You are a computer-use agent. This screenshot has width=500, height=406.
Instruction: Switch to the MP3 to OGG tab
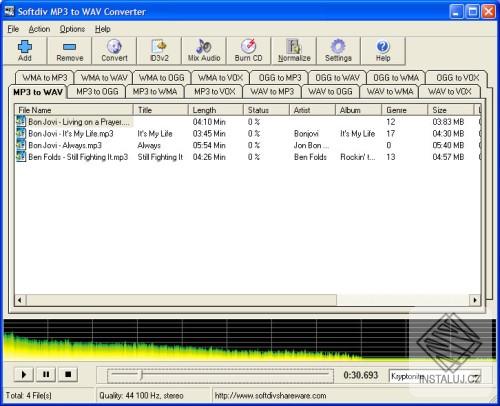coord(97,91)
